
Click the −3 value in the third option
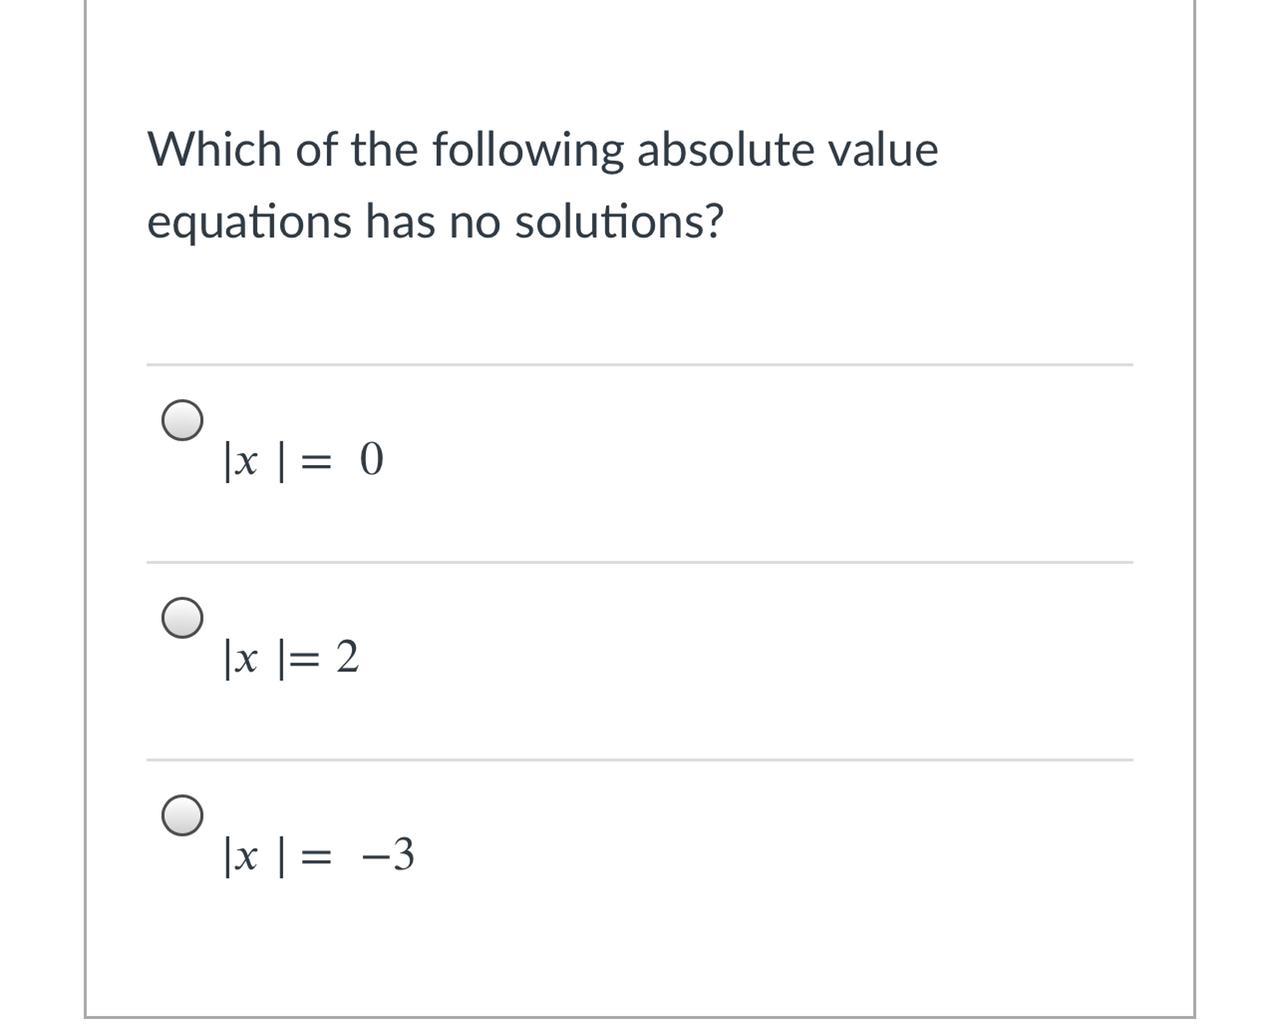coord(389,856)
